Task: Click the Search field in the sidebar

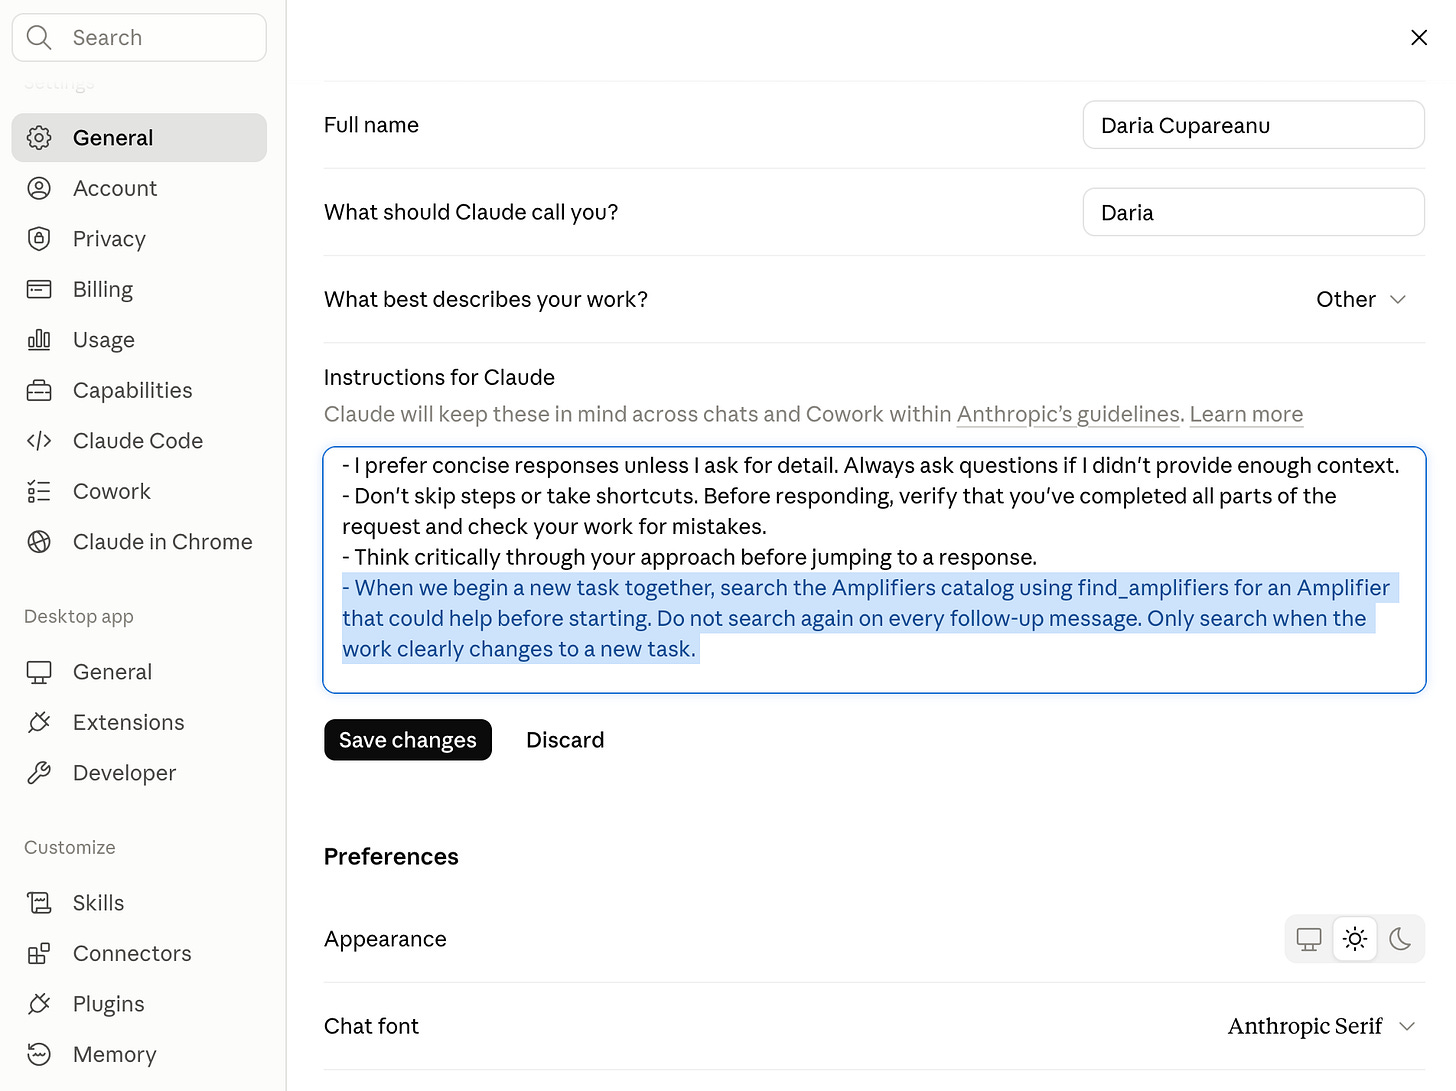Action: (139, 38)
